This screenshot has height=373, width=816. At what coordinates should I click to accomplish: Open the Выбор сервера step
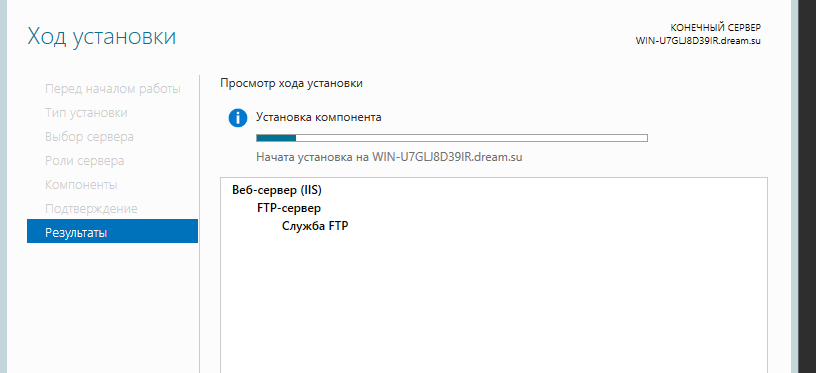tap(89, 137)
